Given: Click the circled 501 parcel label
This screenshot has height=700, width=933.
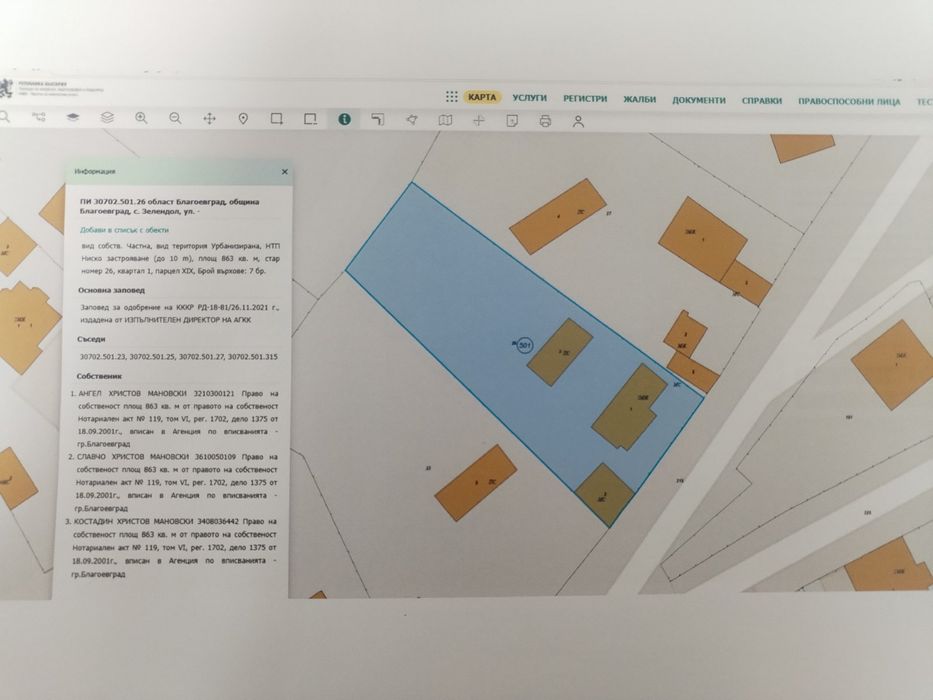Looking at the screenshot, I should pos(524,345).
